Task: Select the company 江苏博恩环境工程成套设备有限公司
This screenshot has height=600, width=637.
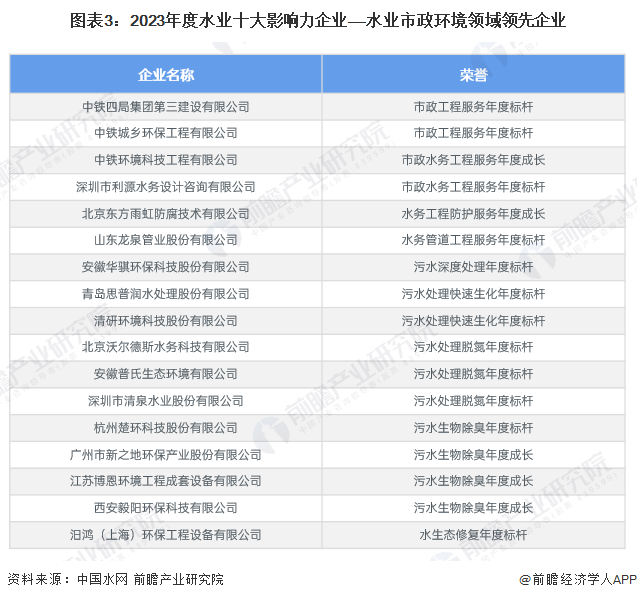Action: click(166, 481)
